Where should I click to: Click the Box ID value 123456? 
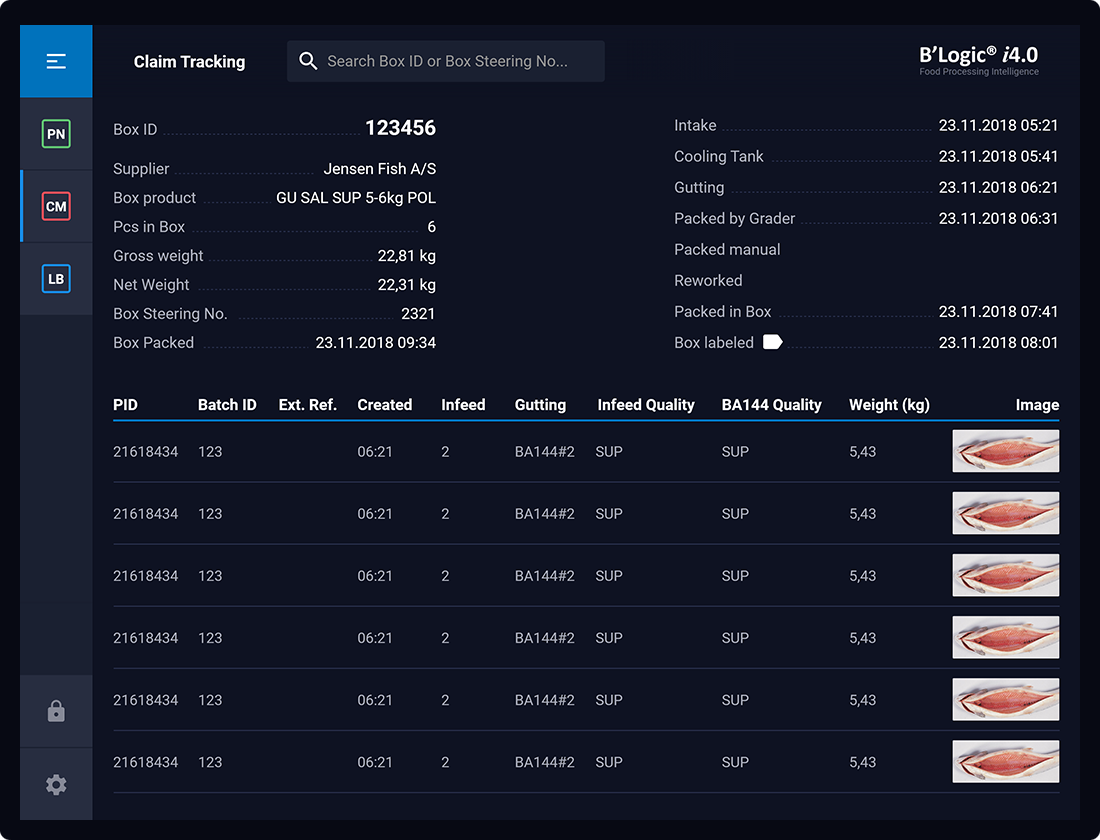click(x=400, y=128)
